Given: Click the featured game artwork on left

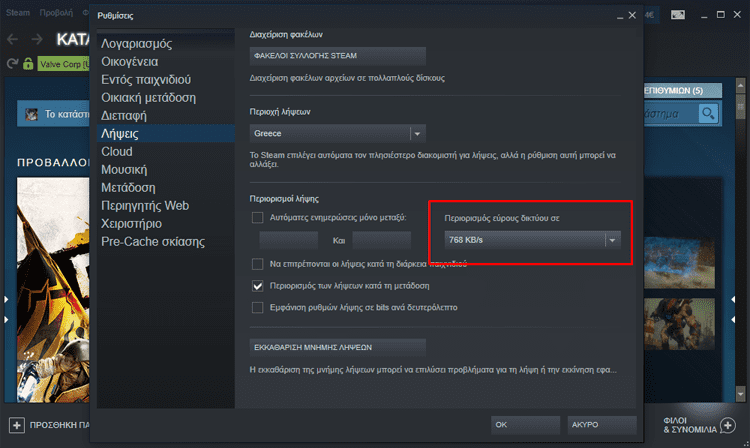Looking at the screenshot, I should (53, 290).
